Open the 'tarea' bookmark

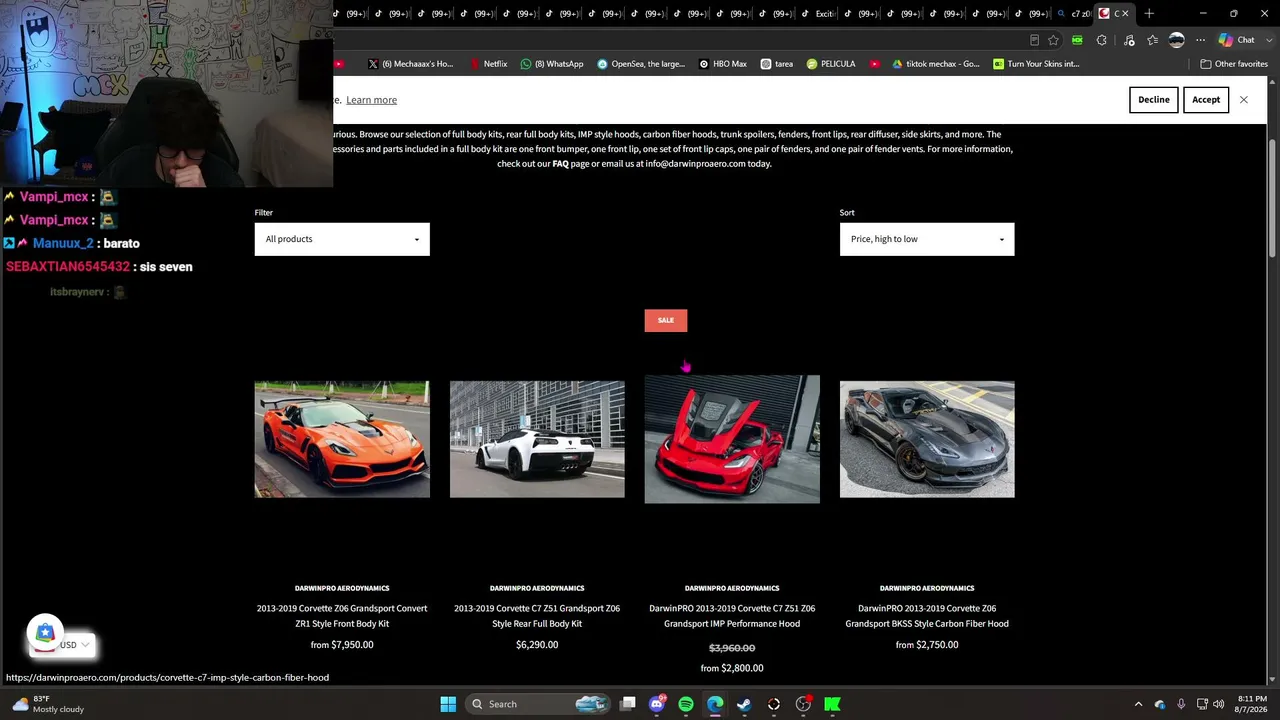click(x=777, y=64)
